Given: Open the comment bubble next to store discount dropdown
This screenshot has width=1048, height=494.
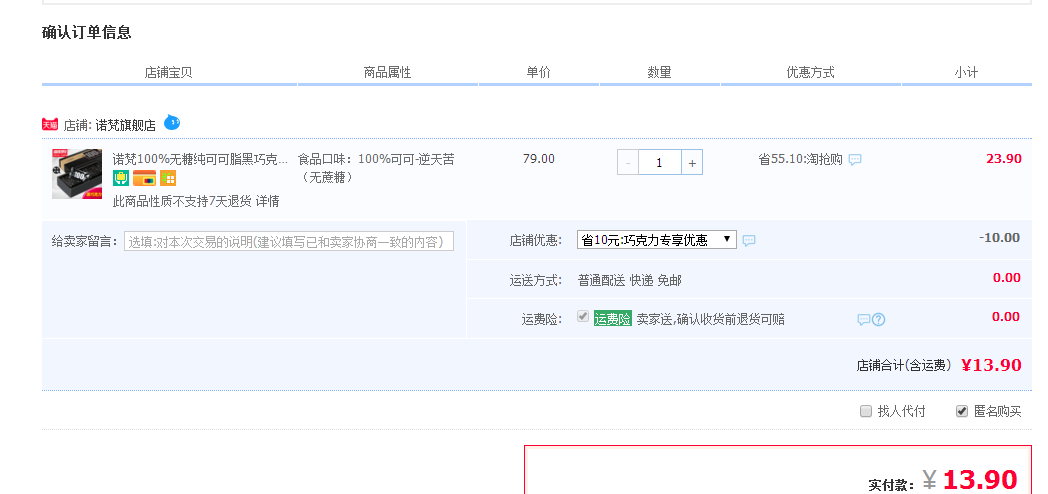Looking at the screenshot, I should (x=749, y=241).
